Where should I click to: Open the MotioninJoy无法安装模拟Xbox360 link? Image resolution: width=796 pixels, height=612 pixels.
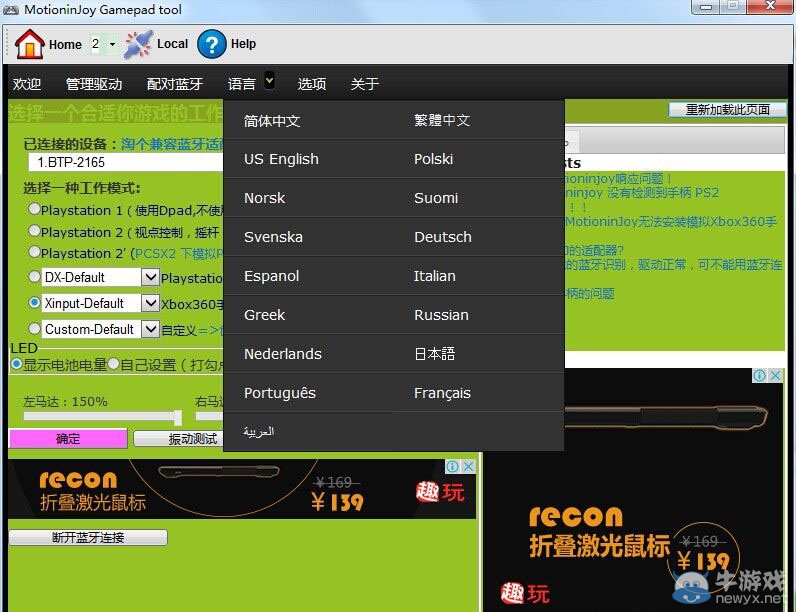[671, 222]
